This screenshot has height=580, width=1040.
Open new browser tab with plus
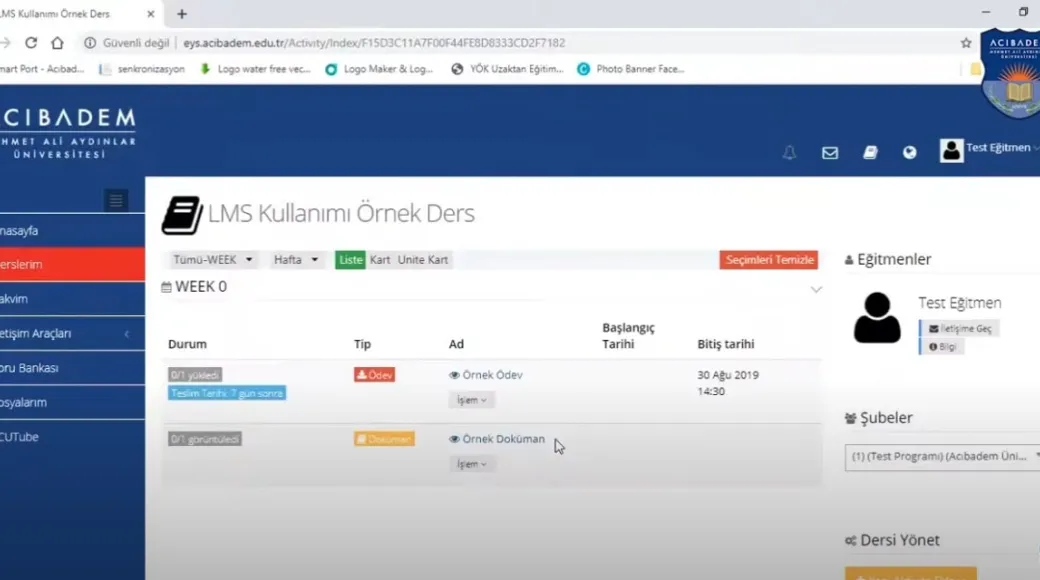click(x=182, y=13)
